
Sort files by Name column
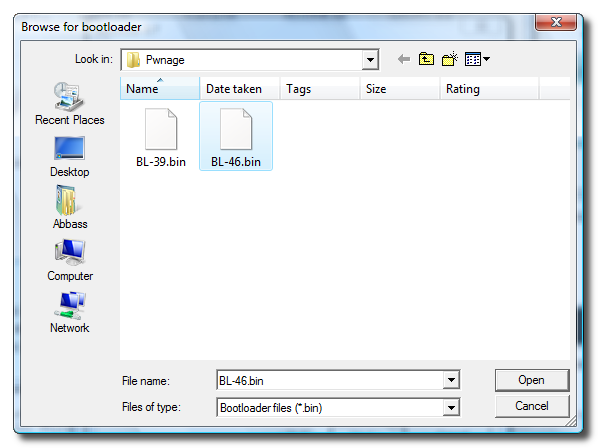[160, 88]
